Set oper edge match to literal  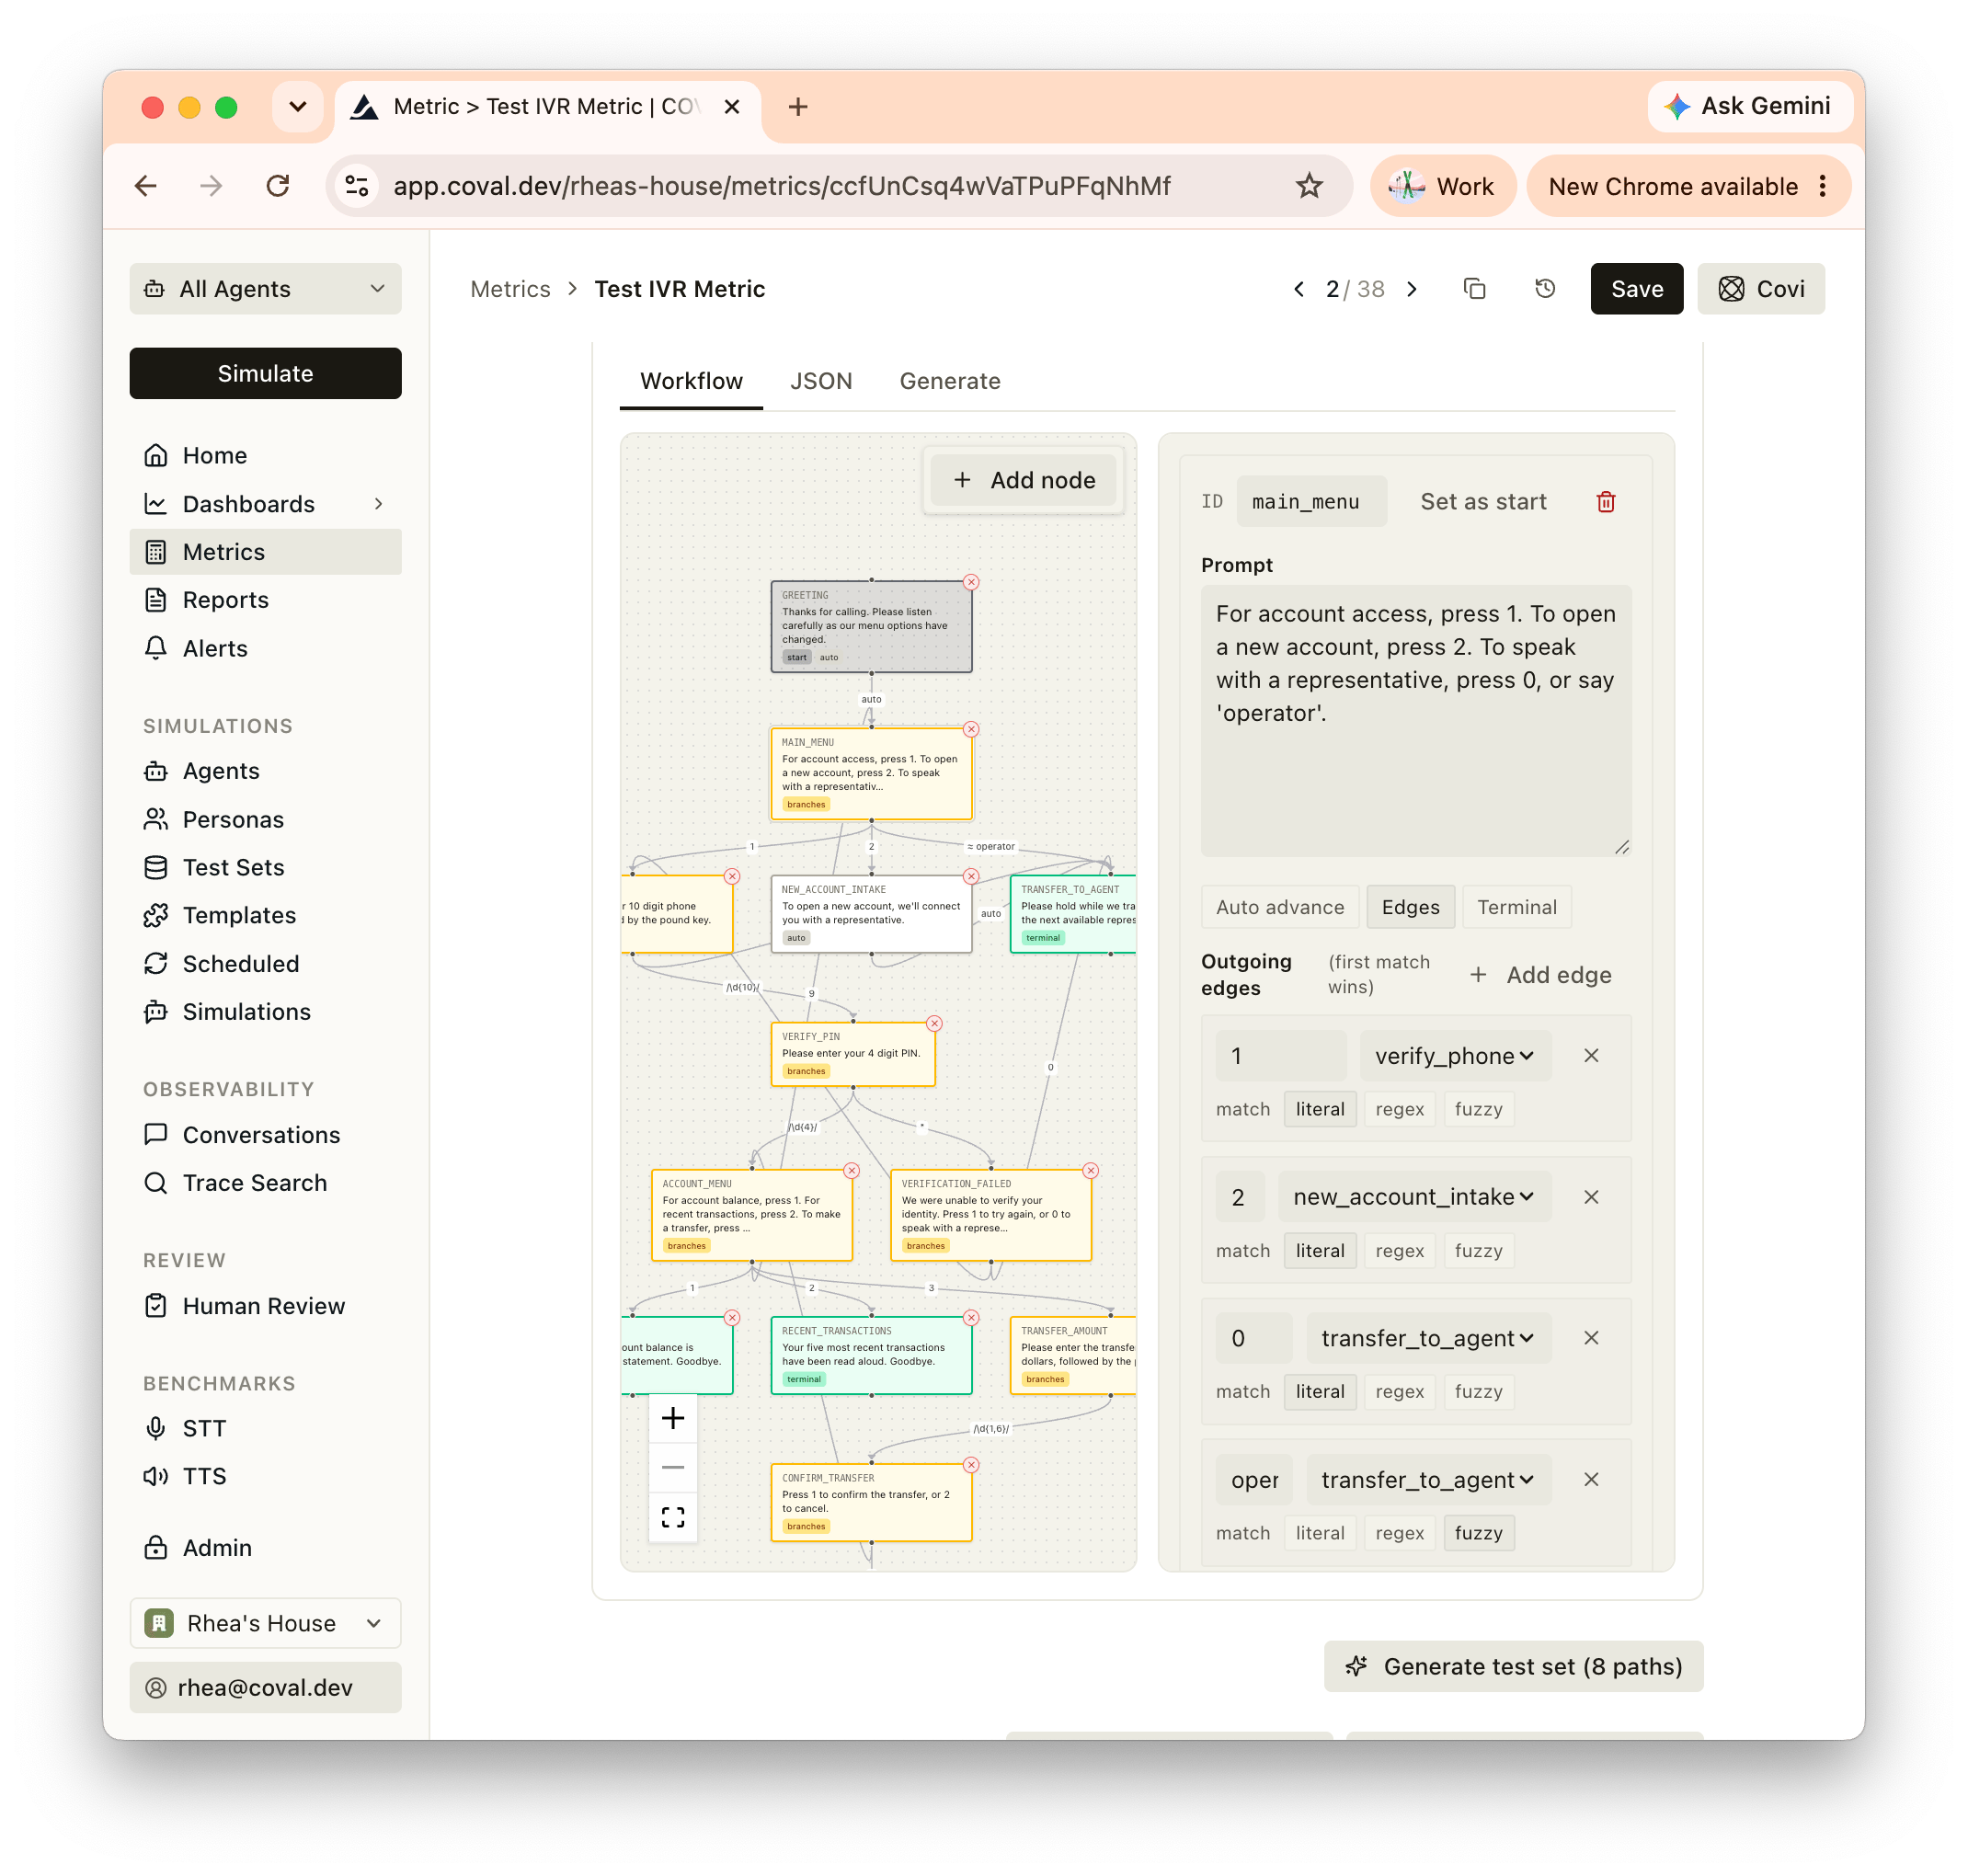tap(1320, 1533)
